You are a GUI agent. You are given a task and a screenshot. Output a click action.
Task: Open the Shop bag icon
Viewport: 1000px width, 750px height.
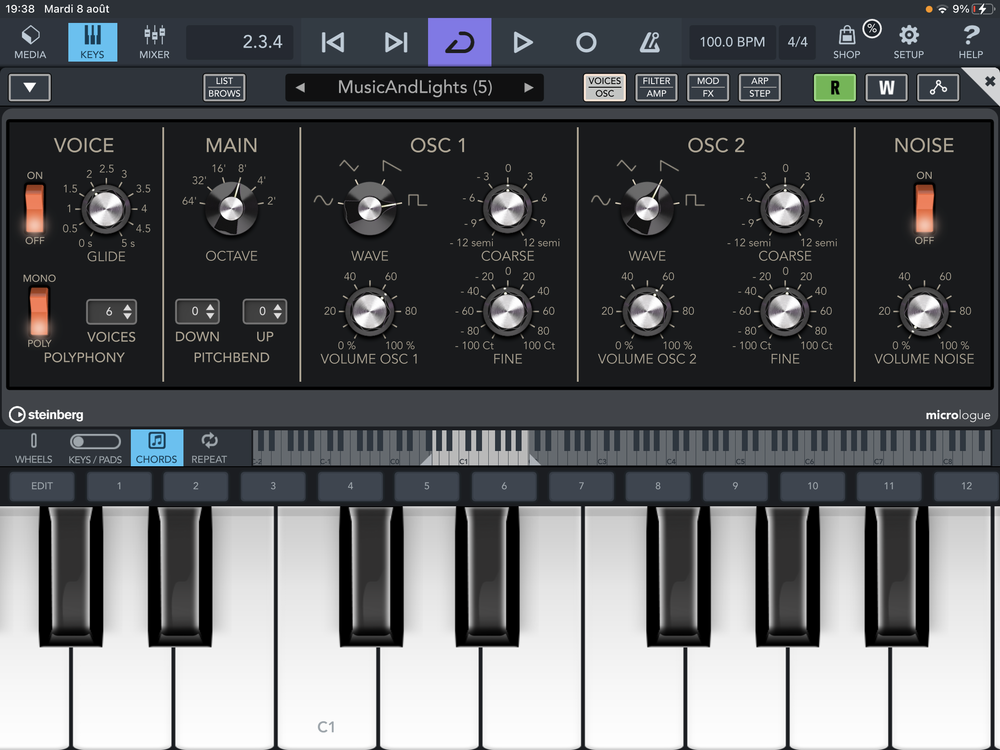coord(846,41)
